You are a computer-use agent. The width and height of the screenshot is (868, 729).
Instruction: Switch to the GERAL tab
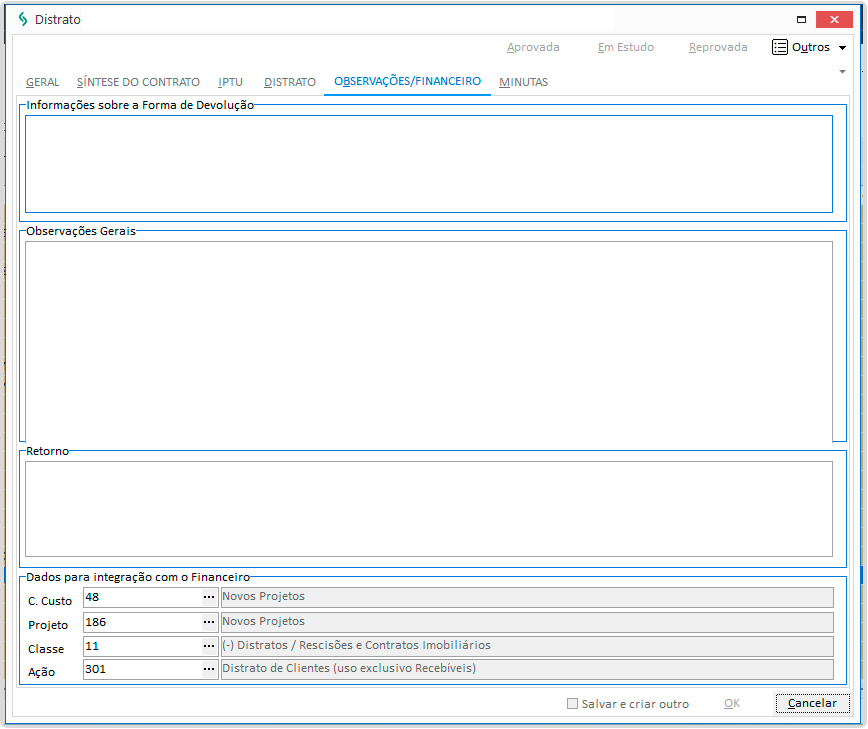(43, 82)
